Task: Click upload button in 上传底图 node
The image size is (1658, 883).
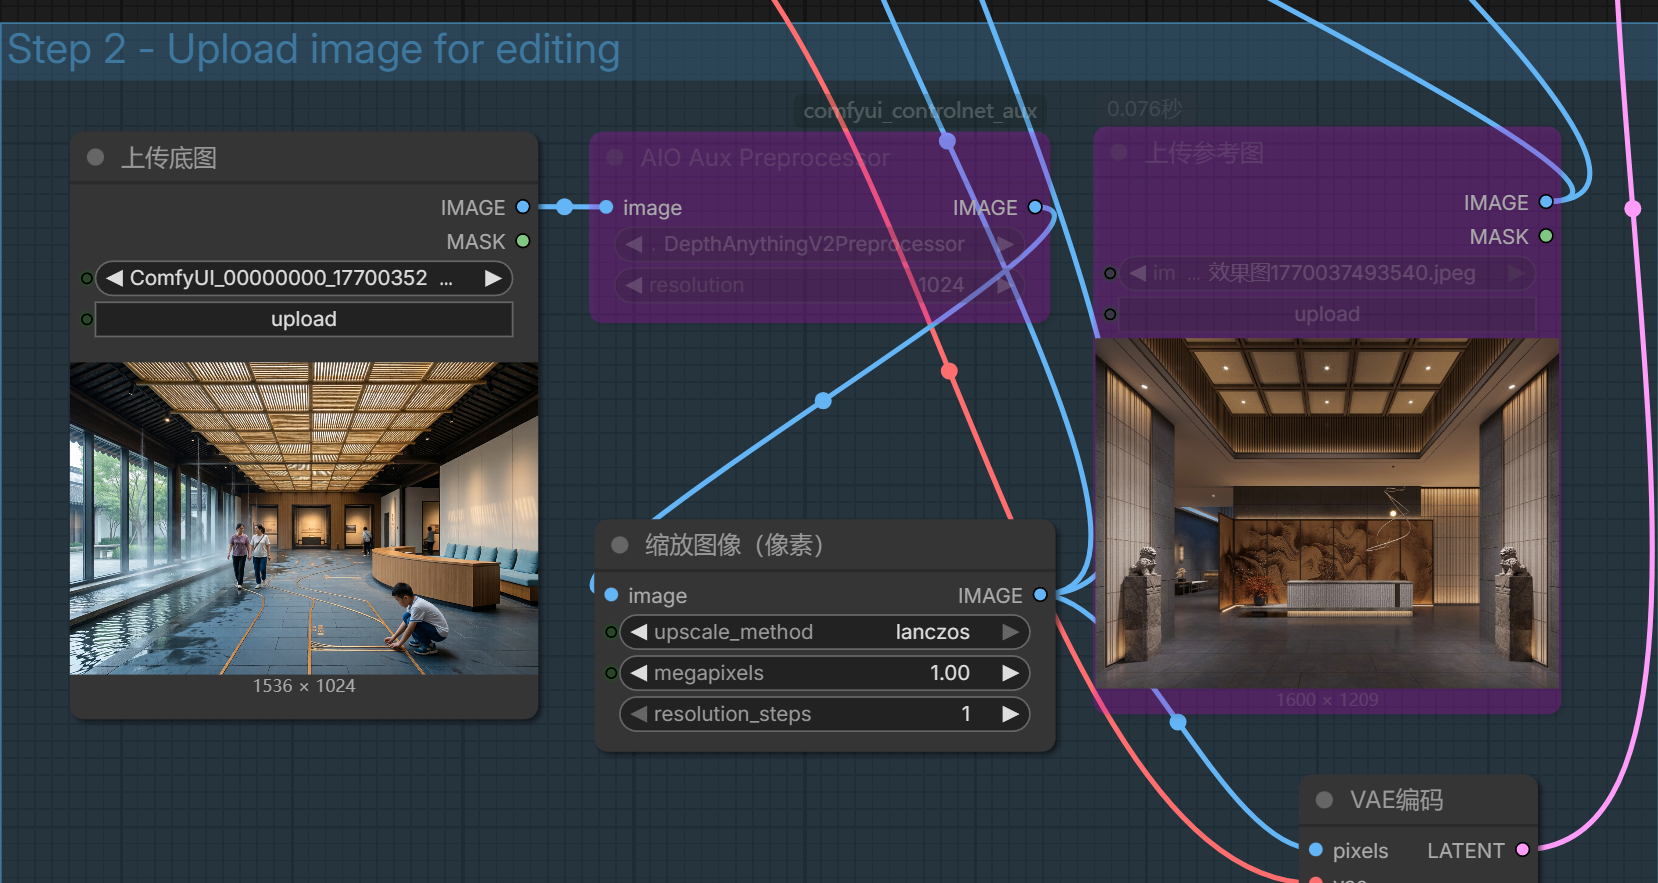Action: tap(304, 319)
